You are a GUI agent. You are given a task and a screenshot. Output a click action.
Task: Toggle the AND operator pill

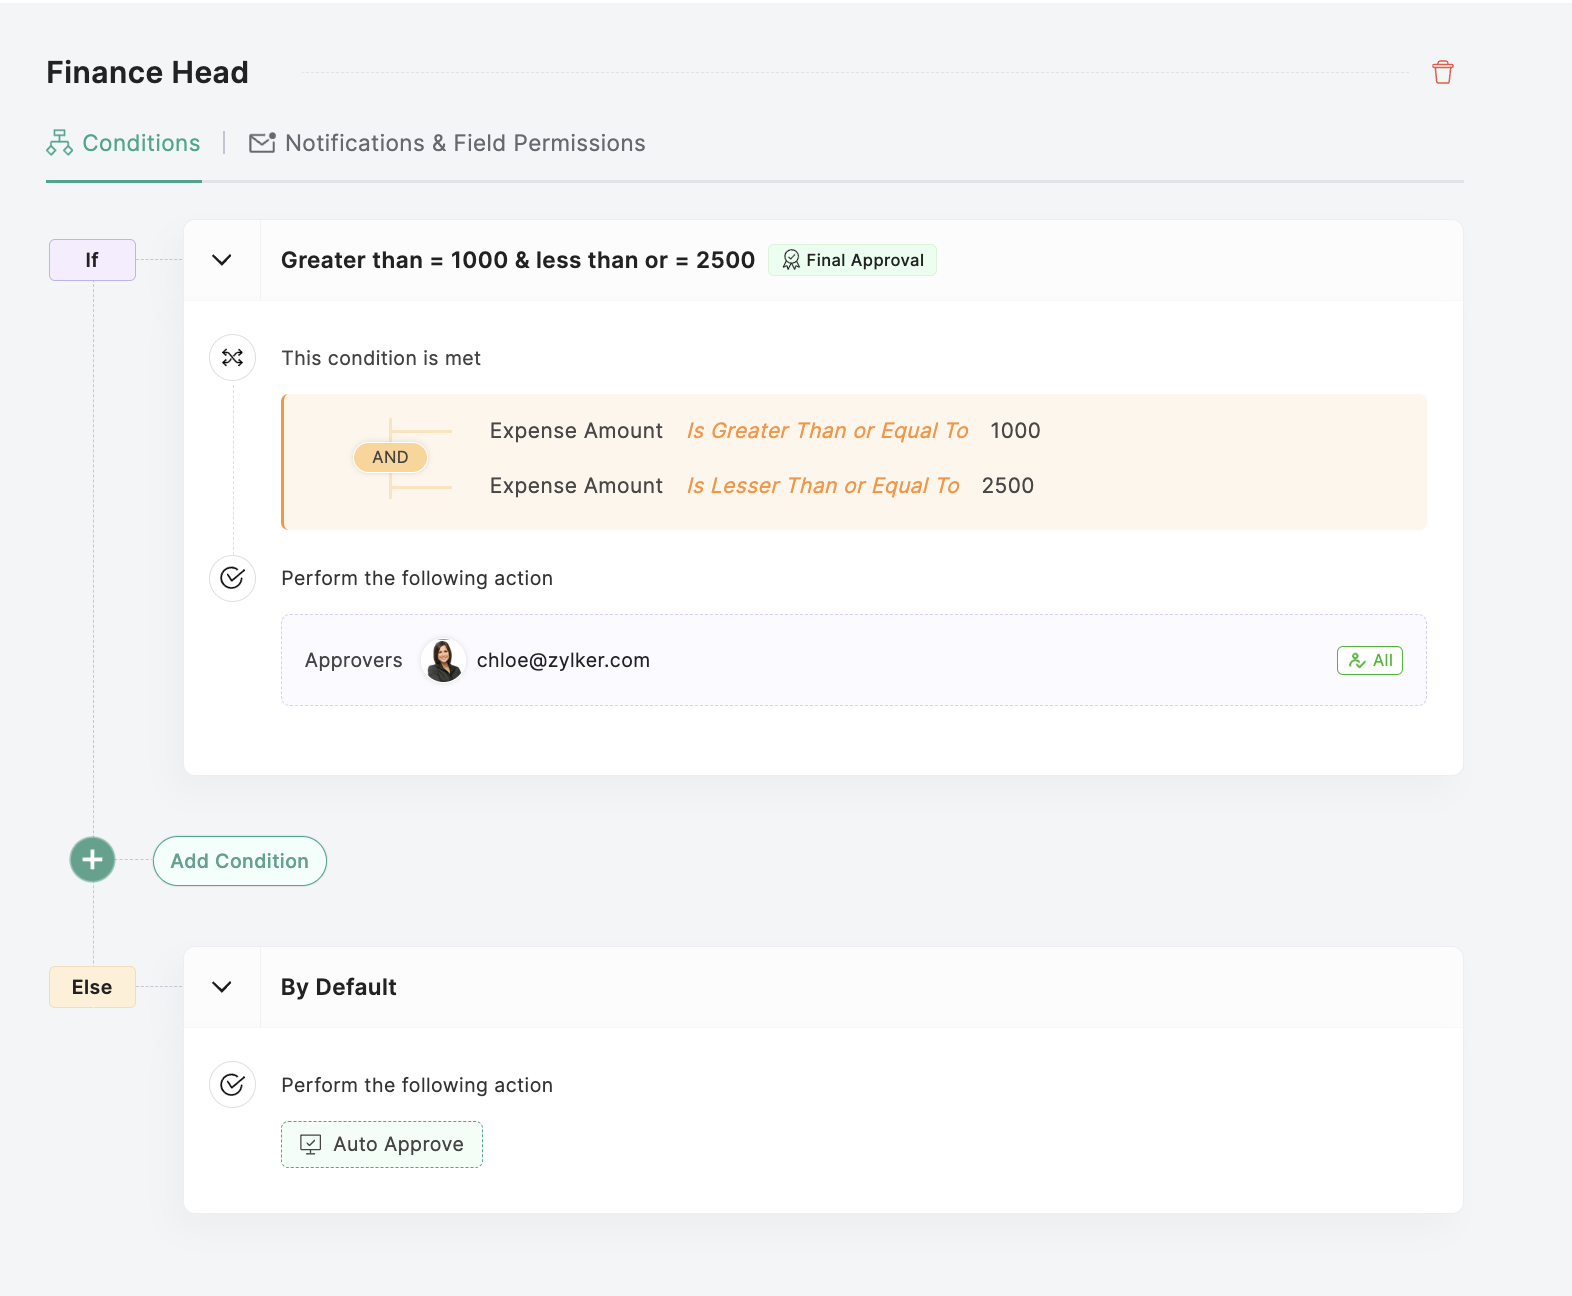tap(390, 457)
